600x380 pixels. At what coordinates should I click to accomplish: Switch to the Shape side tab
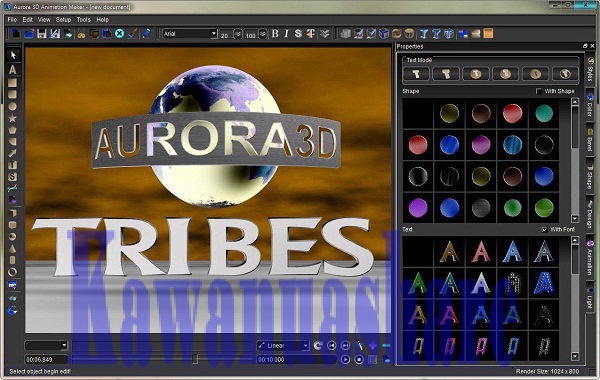(590, 176)
